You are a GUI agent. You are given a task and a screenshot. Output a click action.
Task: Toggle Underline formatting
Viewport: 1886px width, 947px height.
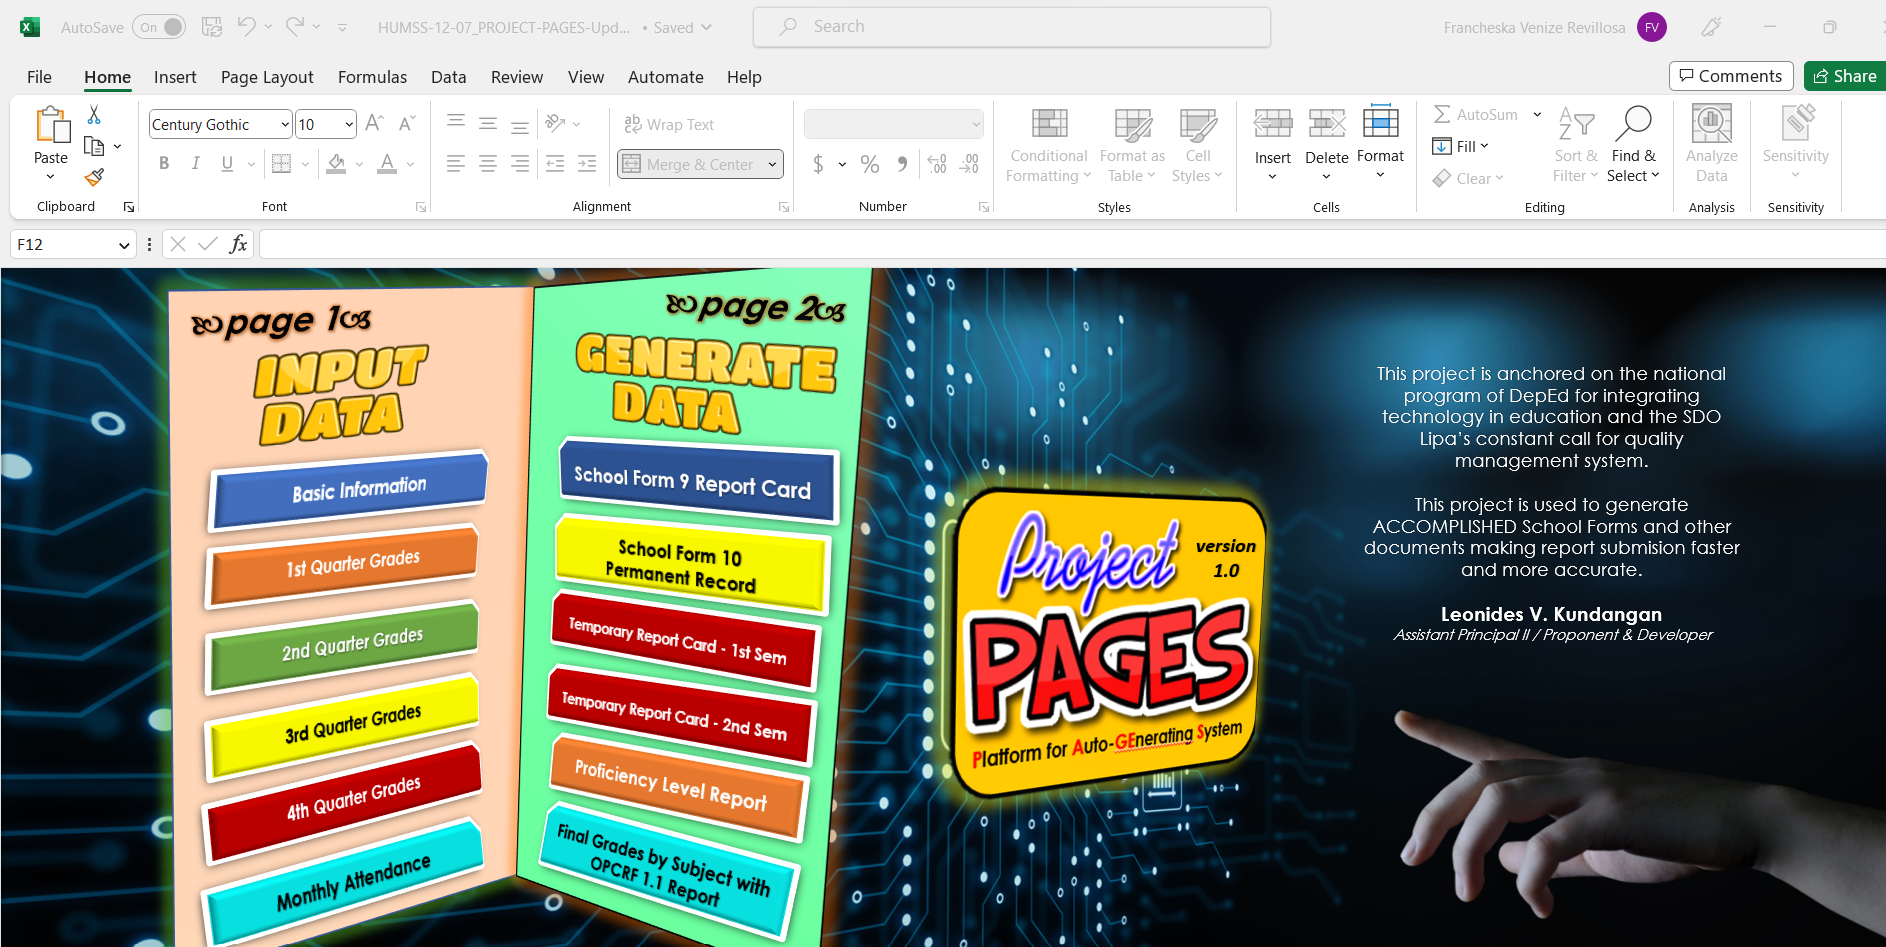[x=227, y=164]
